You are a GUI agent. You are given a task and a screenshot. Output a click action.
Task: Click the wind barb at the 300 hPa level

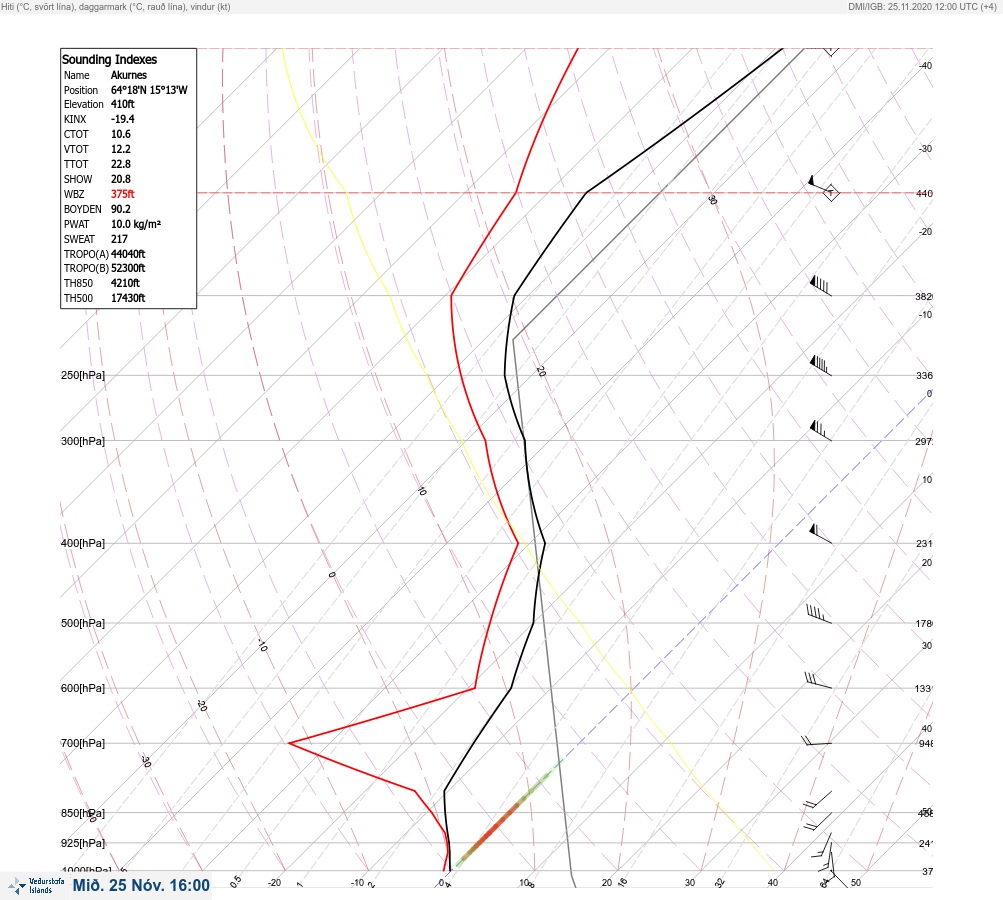coord(821,430)
